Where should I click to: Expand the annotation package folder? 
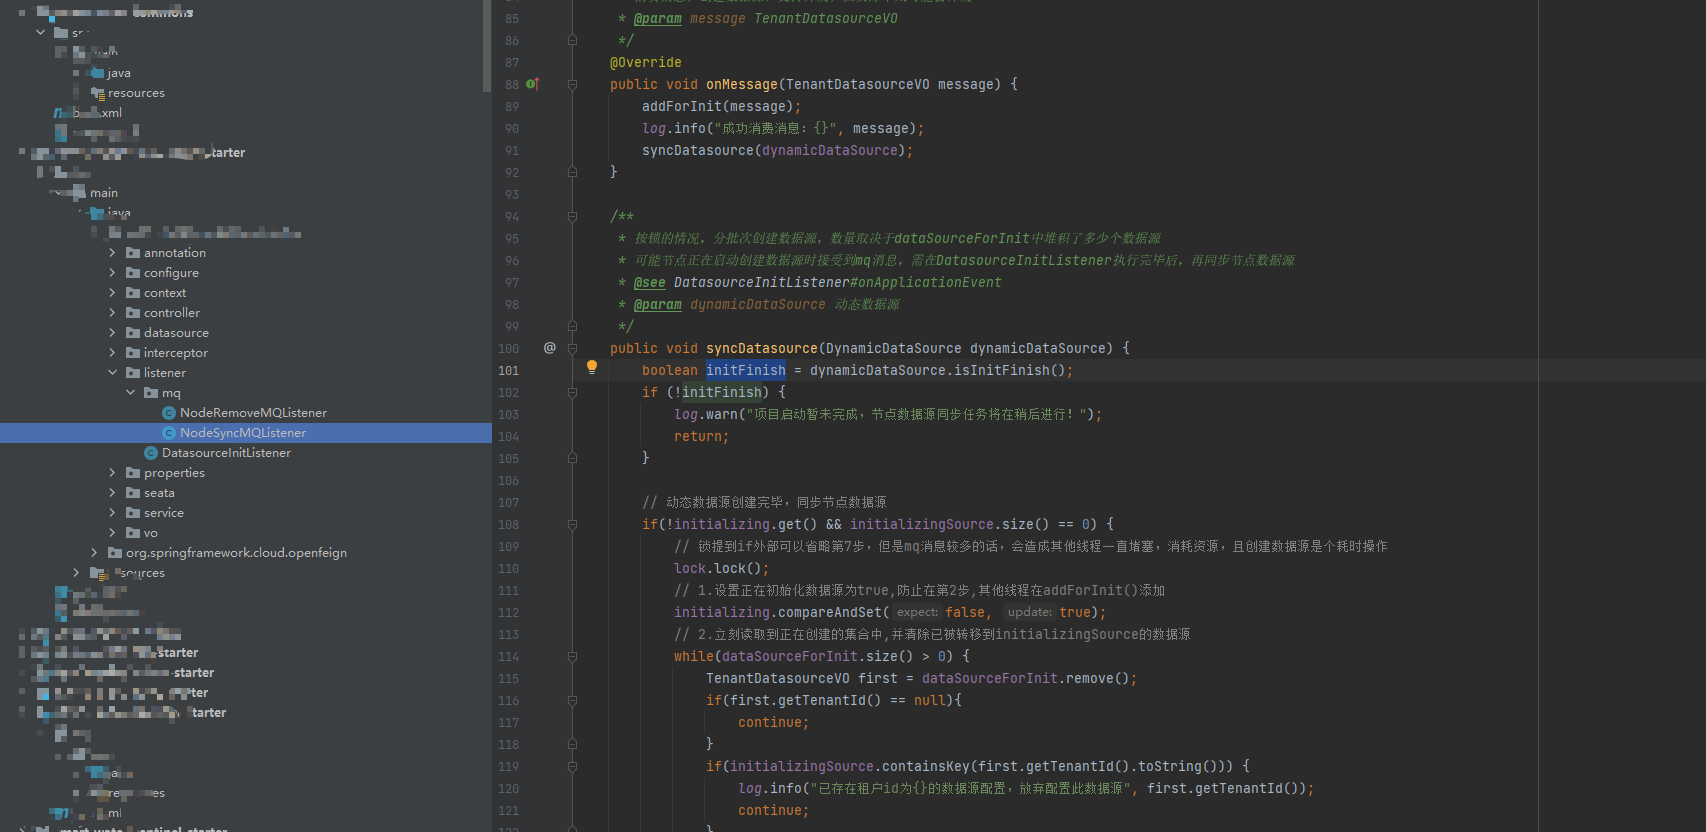[x=112, y=253]
